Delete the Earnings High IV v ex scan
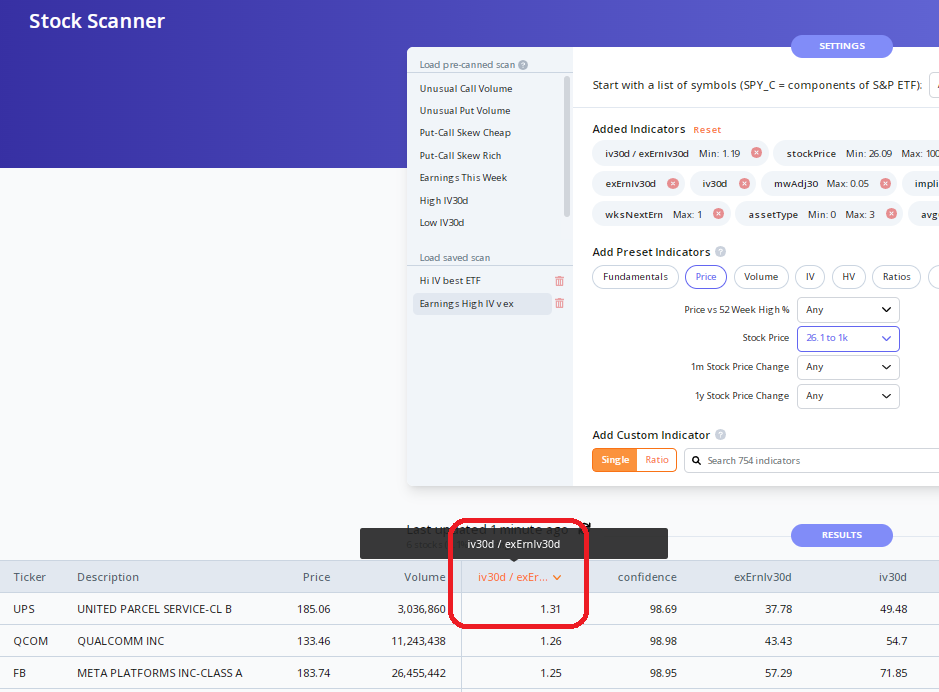The height and width of the screenshot is (692, 939). [559, 303]
